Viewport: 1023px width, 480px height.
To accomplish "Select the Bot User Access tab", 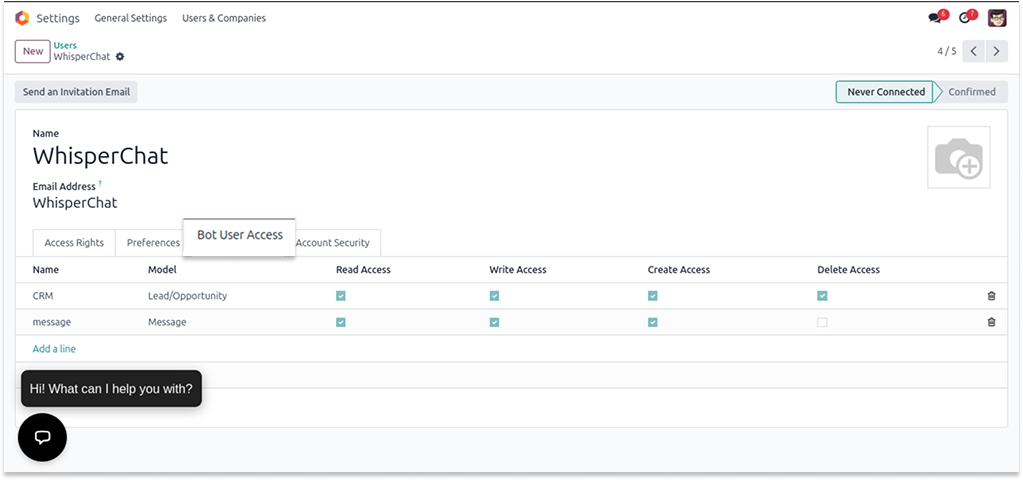I will [239, 235].
